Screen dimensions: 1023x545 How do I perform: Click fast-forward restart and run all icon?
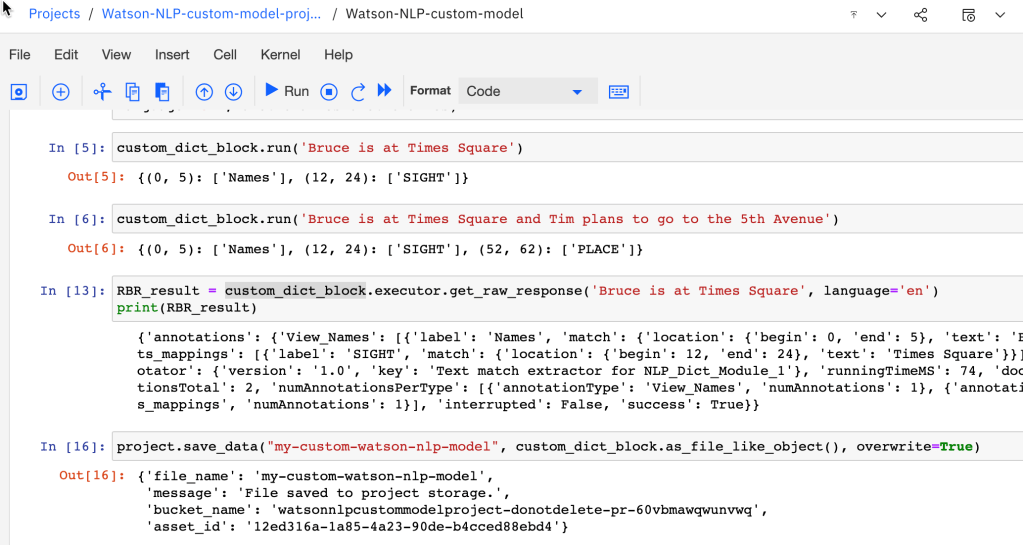tap(384, 91)
